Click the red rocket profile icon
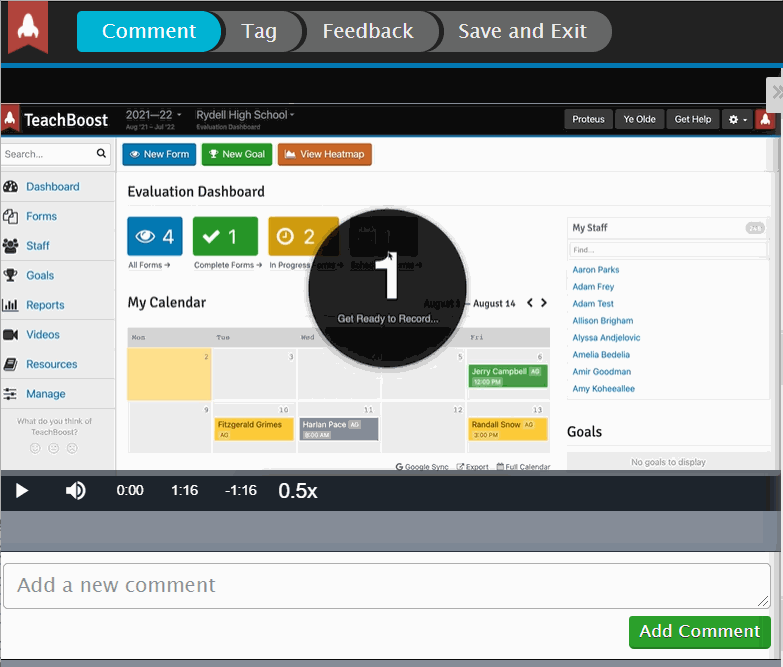This screenshot has width=783, height=667. coord(765,119)
